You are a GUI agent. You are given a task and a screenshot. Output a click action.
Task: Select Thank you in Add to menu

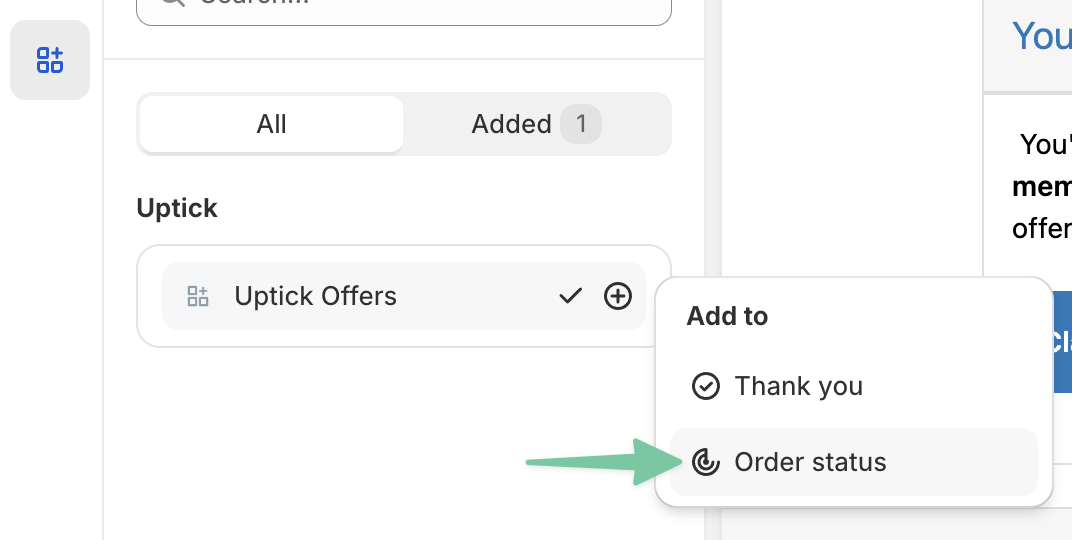pos(798,386)
